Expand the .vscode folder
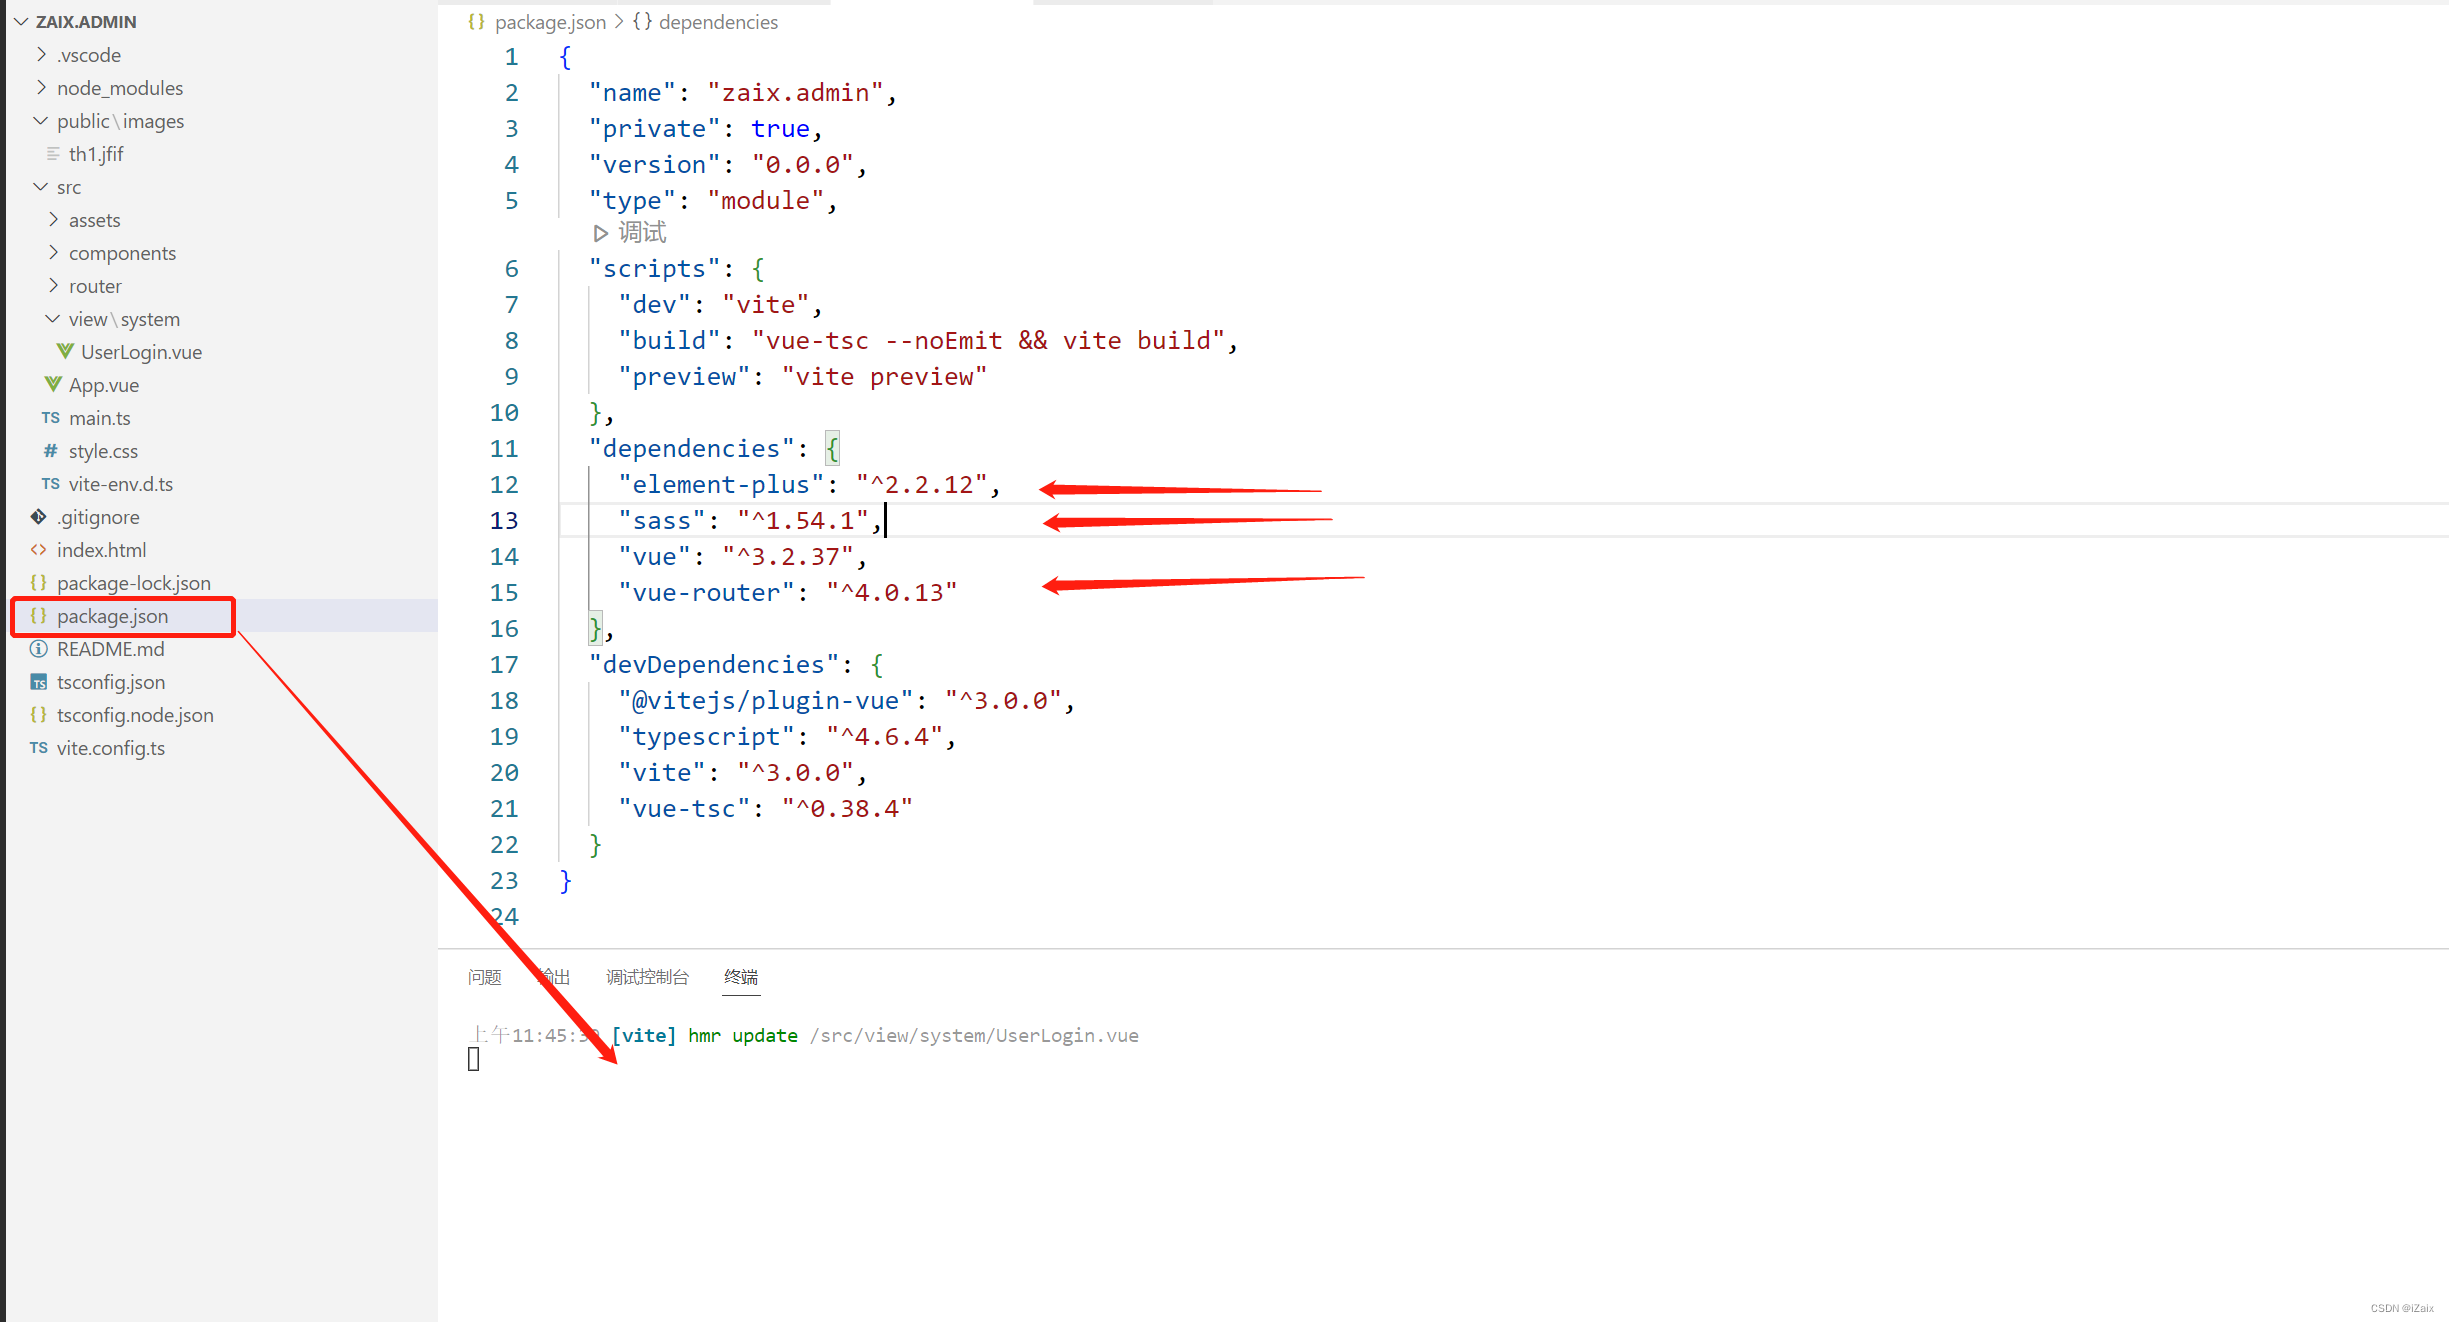The width and height of the screenshot is (2449, 1322). (41, 54)
